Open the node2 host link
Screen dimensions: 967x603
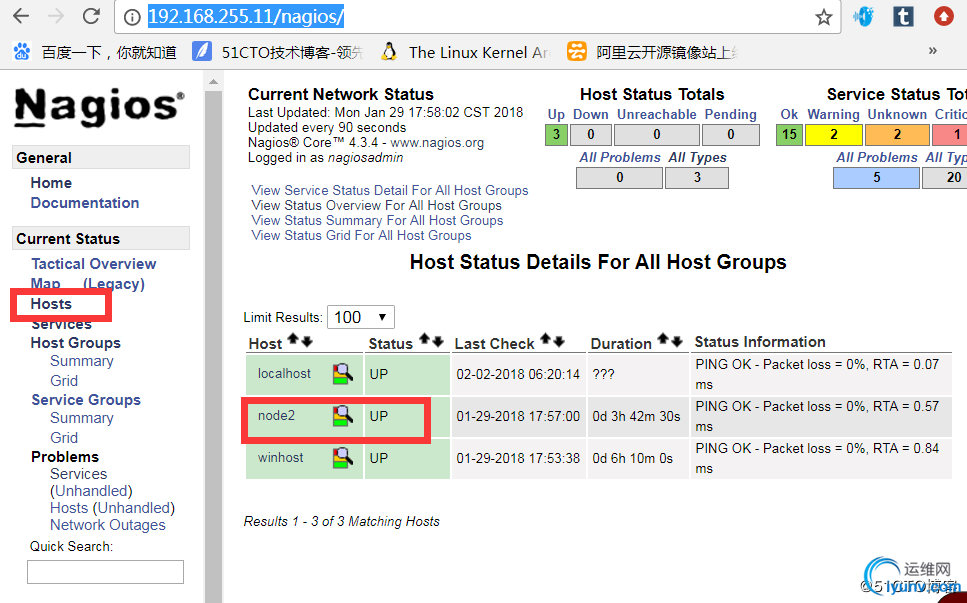(x=276, y=416)
